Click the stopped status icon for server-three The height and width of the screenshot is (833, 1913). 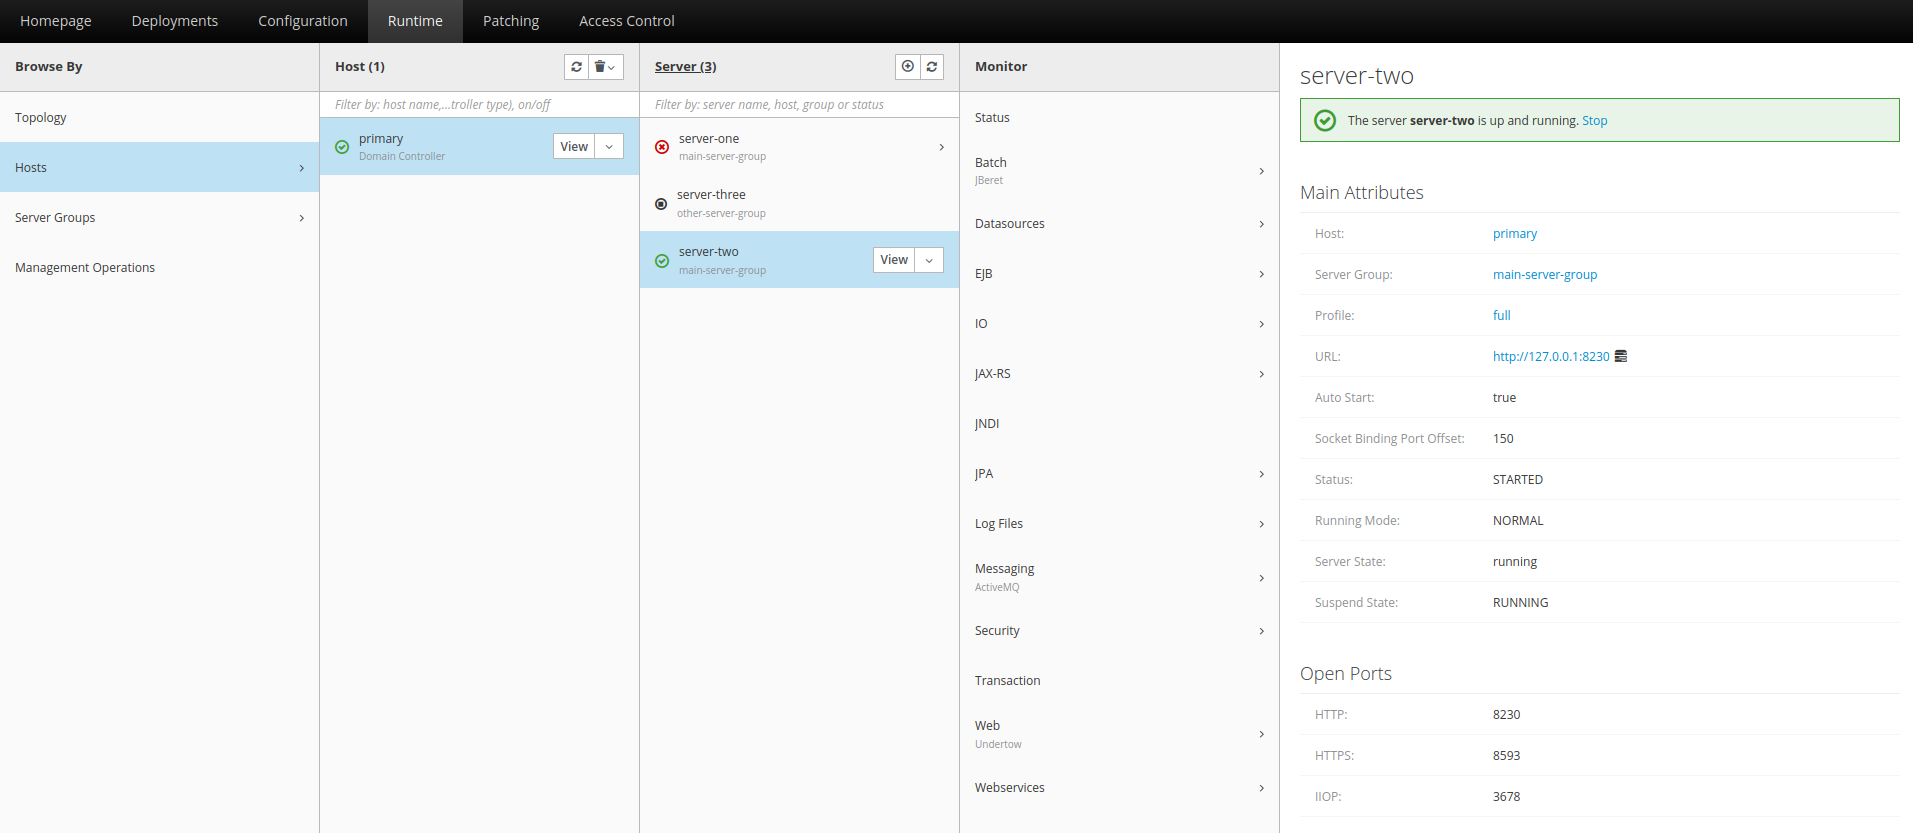coord(661,204)
